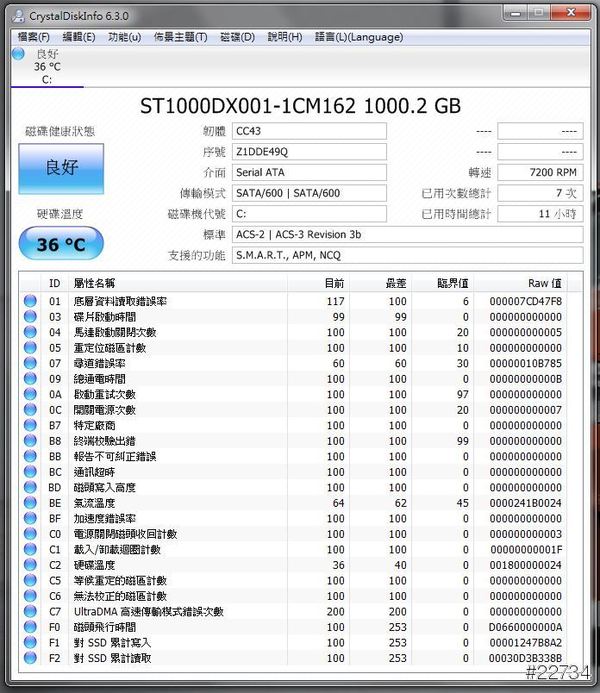Click the blue 良好 health status button

tap(61, 168)
